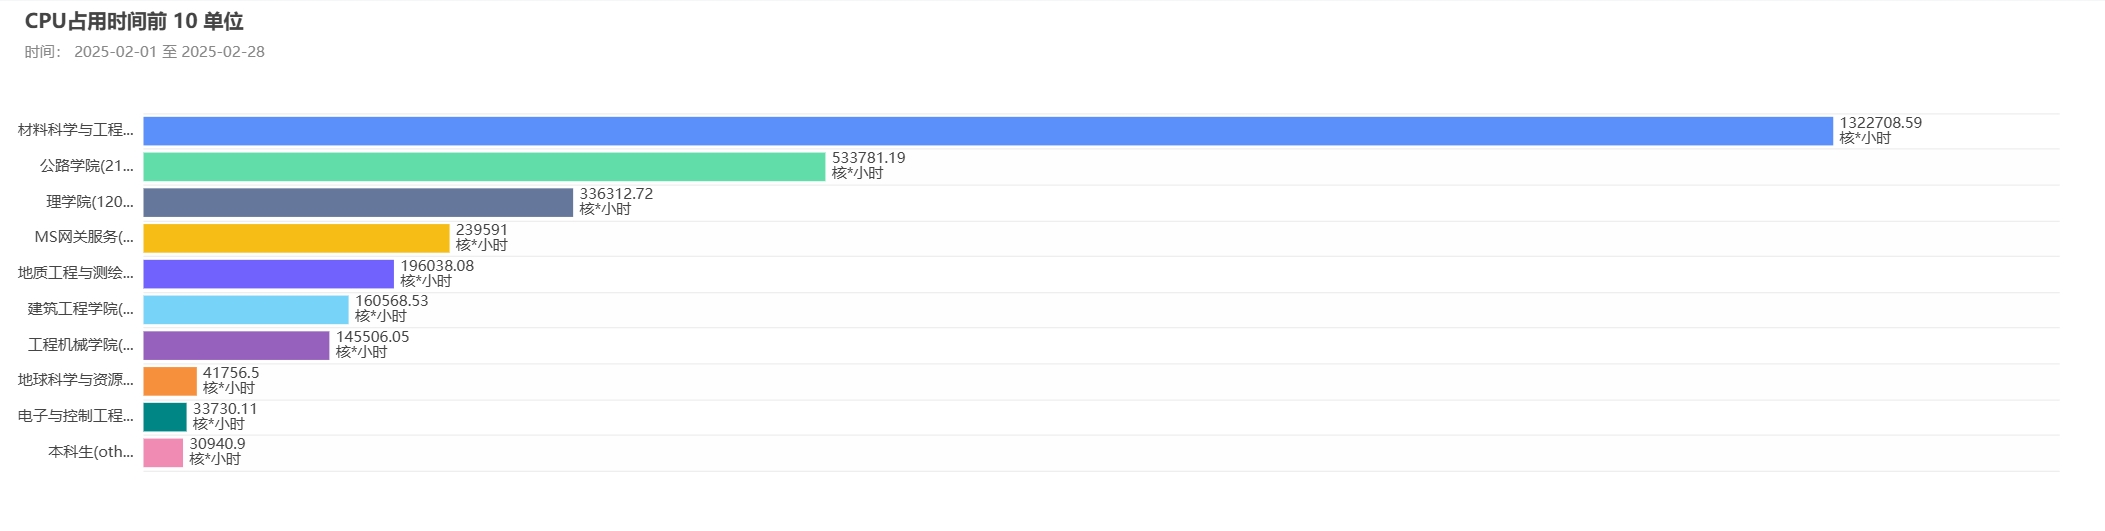This screenshot has height=531, width=2105.
Task: Select the light blue 建筑工程学院 bar
Action: 246,310
